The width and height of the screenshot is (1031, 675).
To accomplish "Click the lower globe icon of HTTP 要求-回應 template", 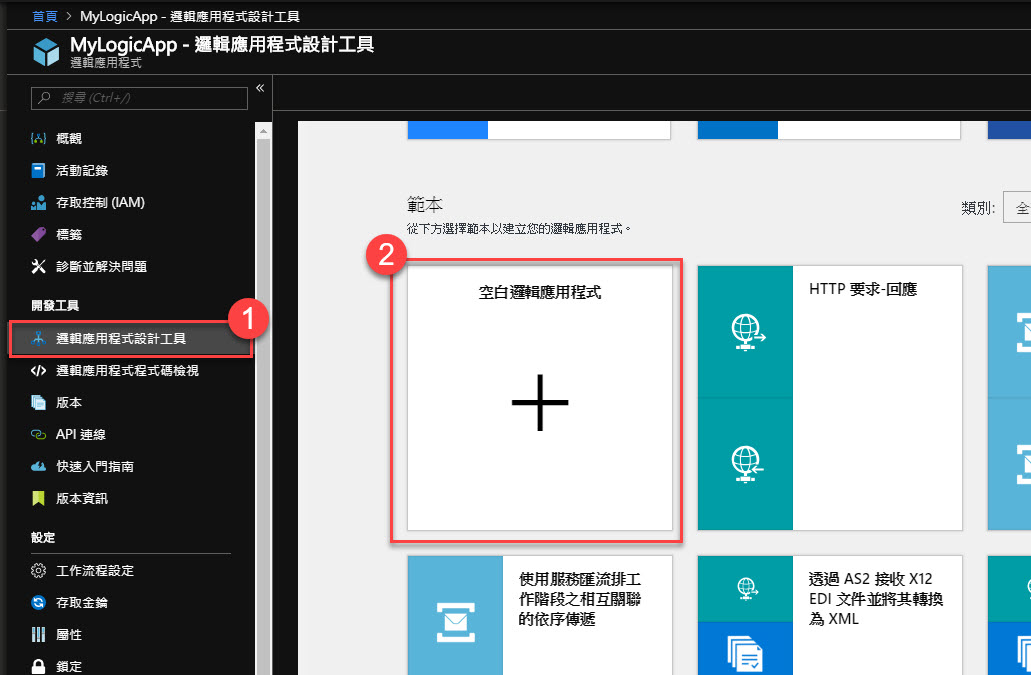I will [x=748, y=464].
